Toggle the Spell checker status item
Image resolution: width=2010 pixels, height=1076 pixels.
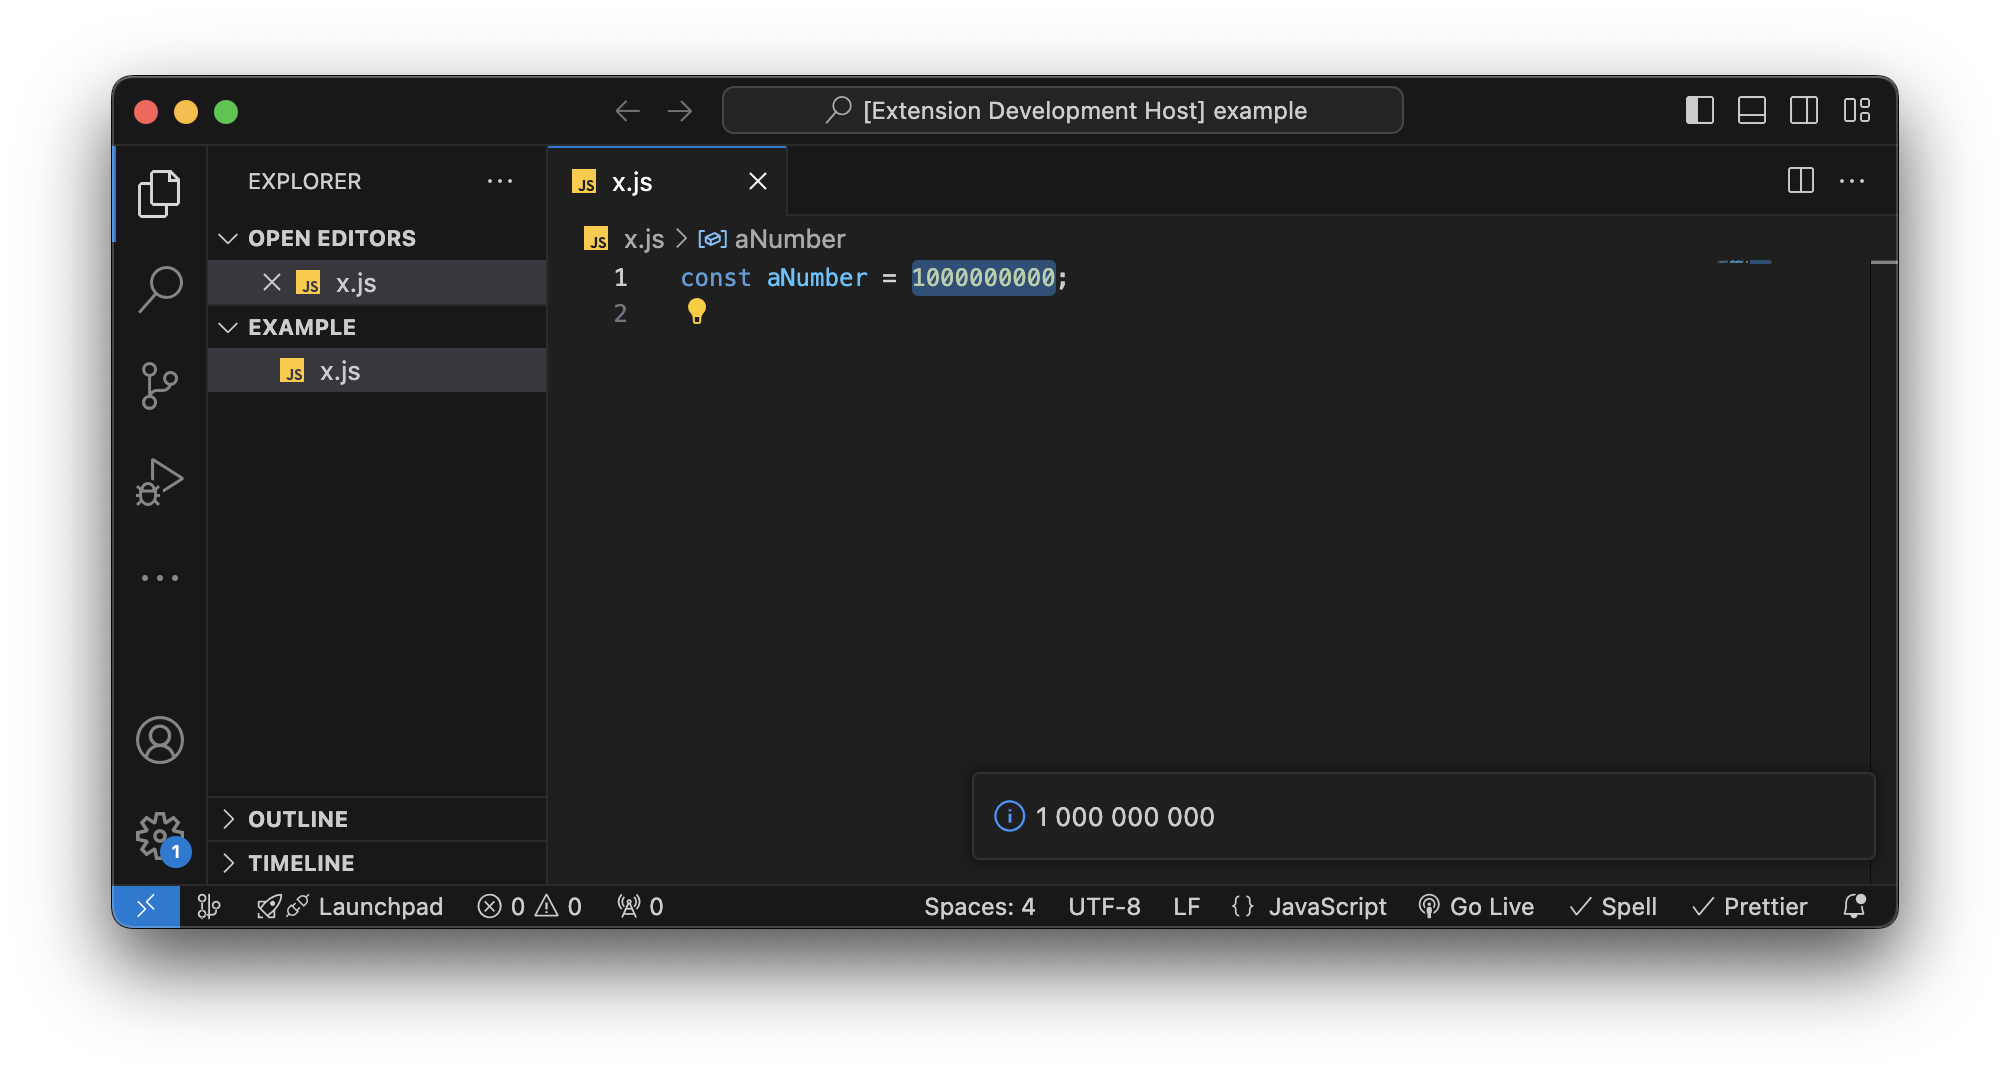pos(1613,906)
